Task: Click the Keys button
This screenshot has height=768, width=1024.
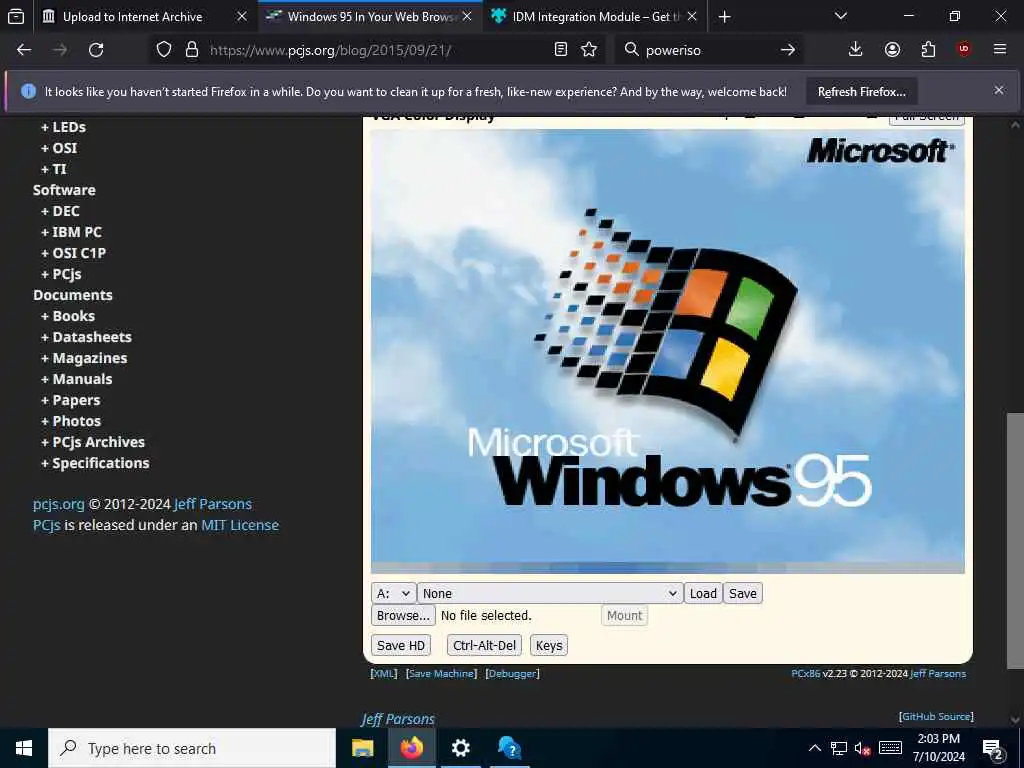Action: (x=549, y=645)
